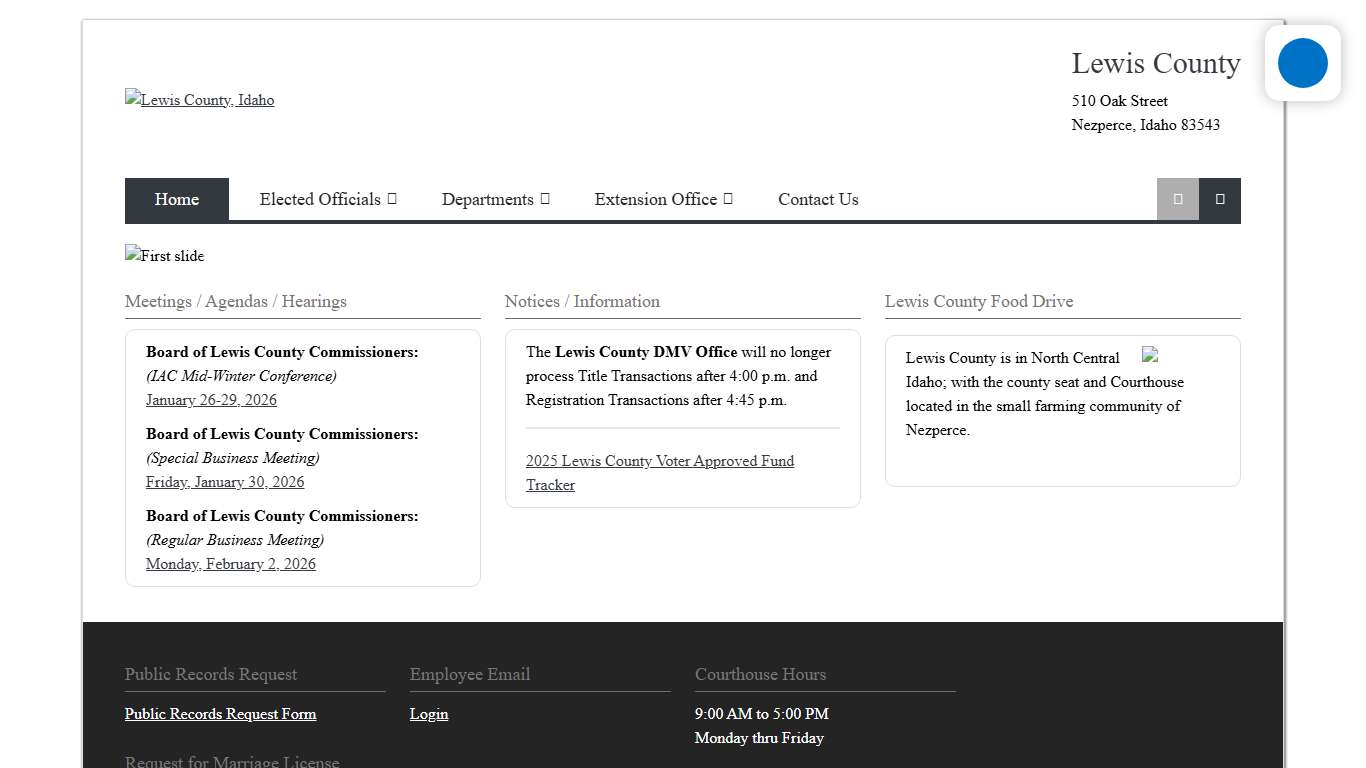The image size is (1366, 768).
Task: Expand the Extension Office menu
Action: click(663, 199)
